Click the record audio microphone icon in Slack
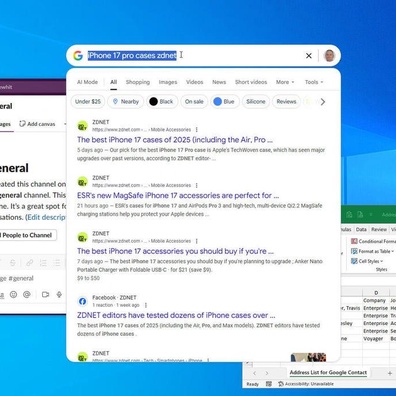Image resolution: width=396 pixels, height=396 pixels. [59, 294]
